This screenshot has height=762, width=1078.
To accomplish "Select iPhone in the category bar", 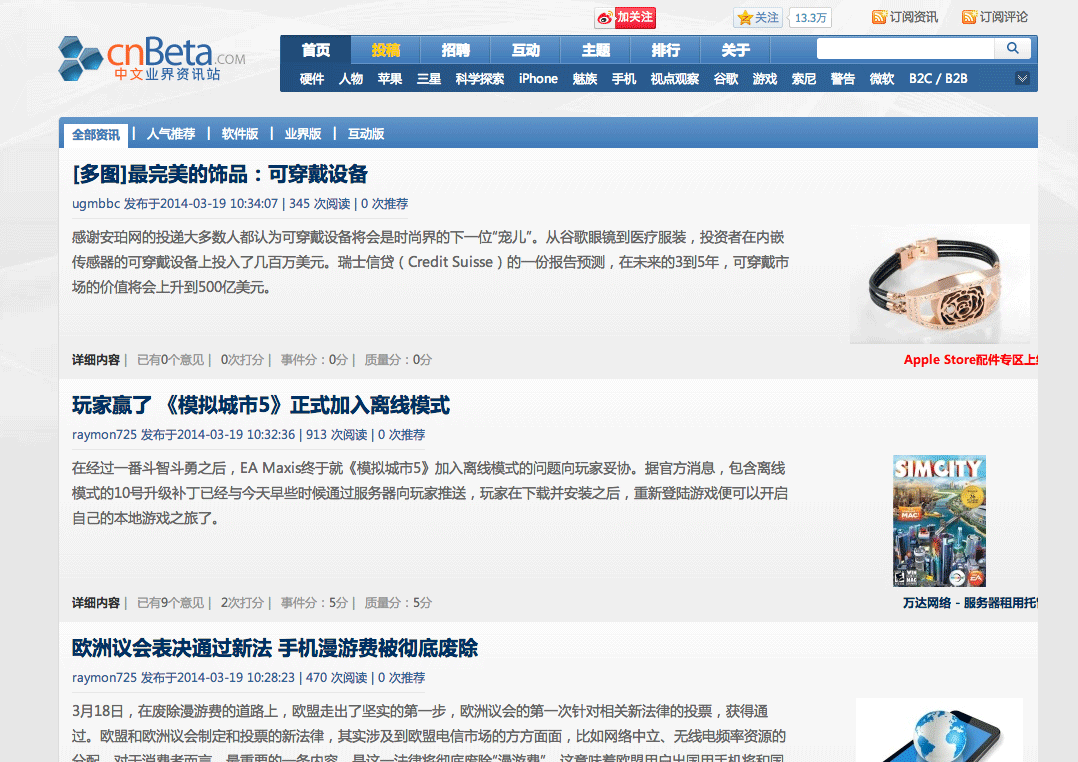I will 538,78.
